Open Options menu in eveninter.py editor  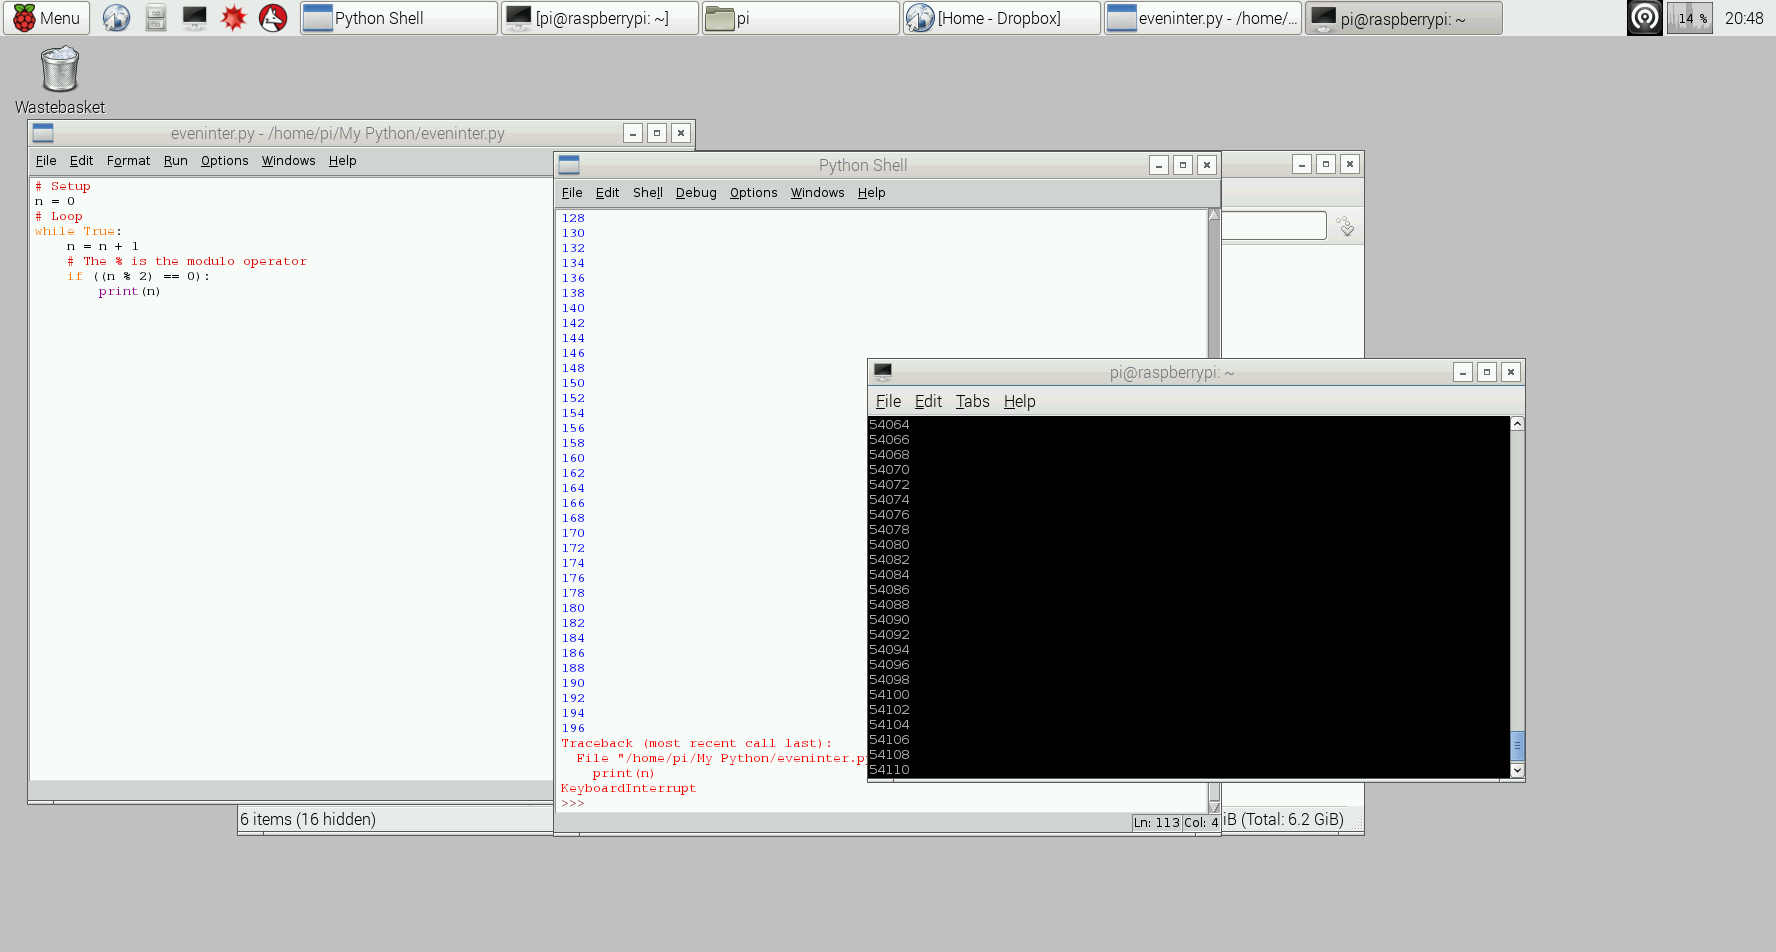coord(224,161)
